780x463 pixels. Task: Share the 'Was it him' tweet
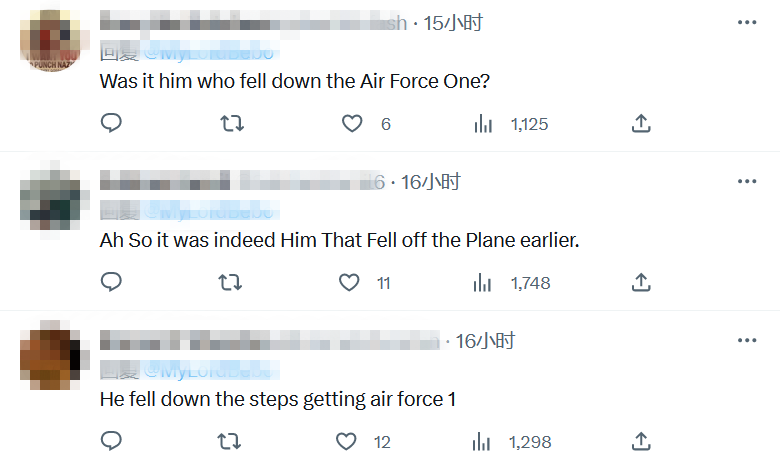point(642,124)
